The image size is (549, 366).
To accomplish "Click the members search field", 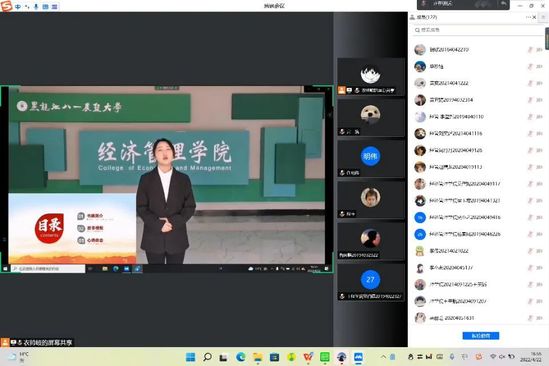I will click(478, 30).
